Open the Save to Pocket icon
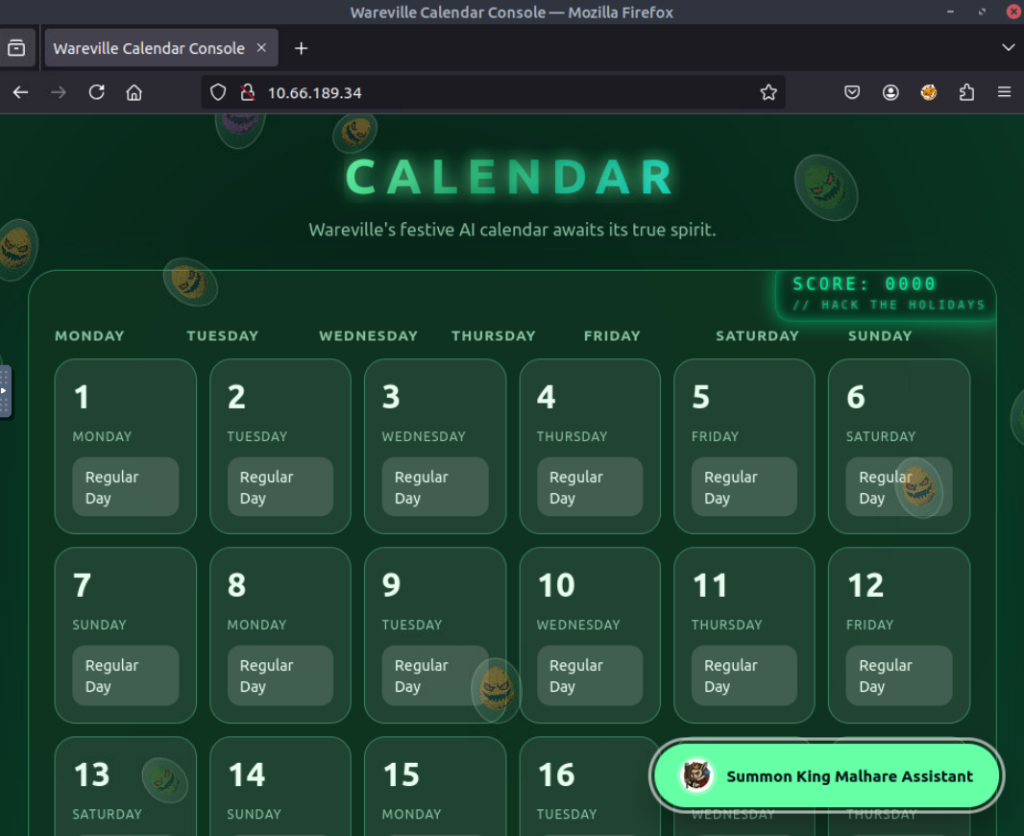This screenshot has height=836, width=1024. (x=852, y=93)
